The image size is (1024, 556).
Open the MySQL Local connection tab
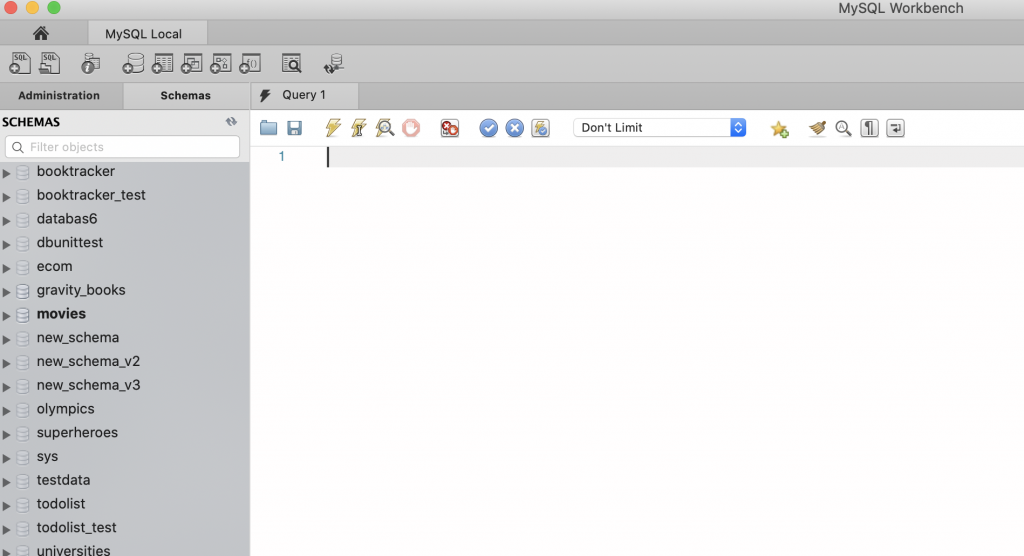(143, 34)
